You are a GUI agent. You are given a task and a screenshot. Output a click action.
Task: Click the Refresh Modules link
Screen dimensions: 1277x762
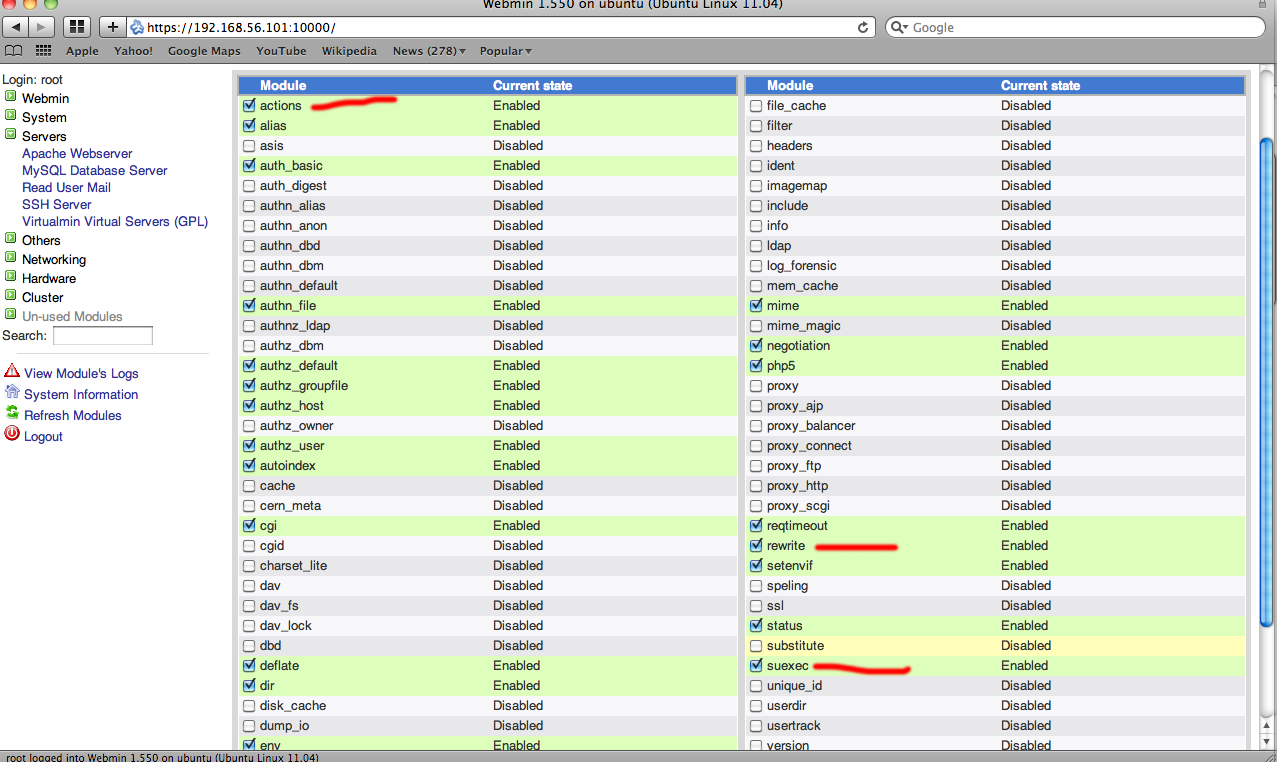(73, 415)
